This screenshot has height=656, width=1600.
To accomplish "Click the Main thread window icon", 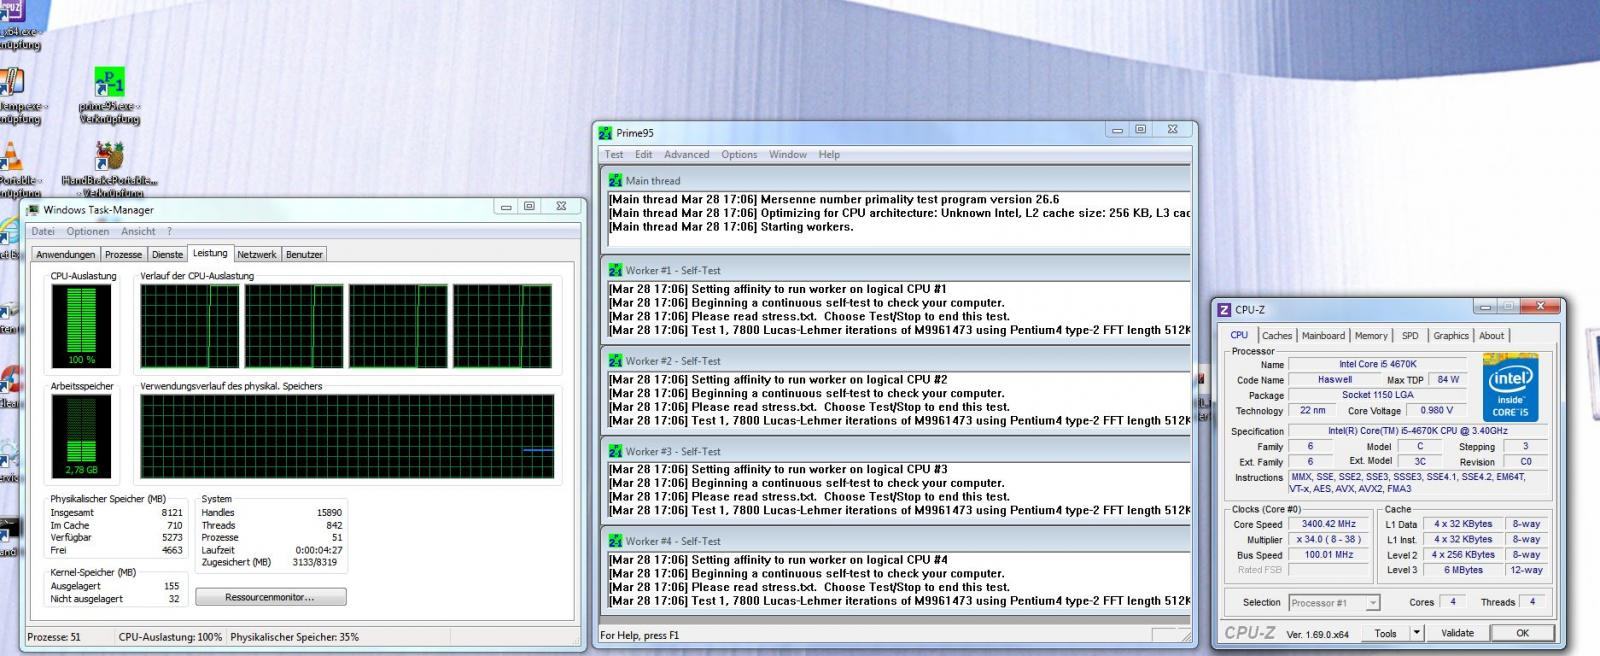I will (615, 181).
